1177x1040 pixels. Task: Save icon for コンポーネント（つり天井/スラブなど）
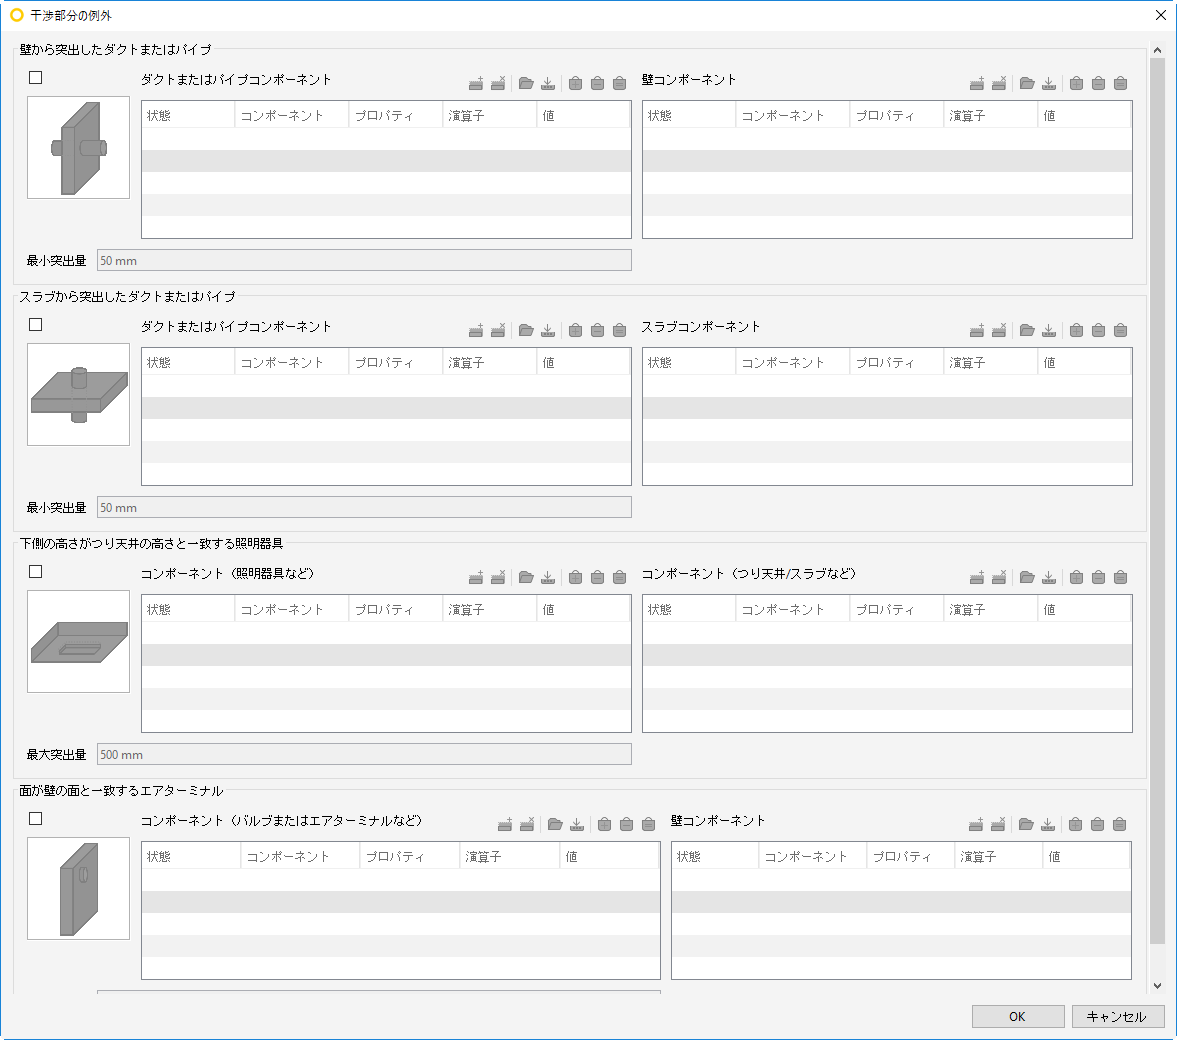coord(1049,577)
